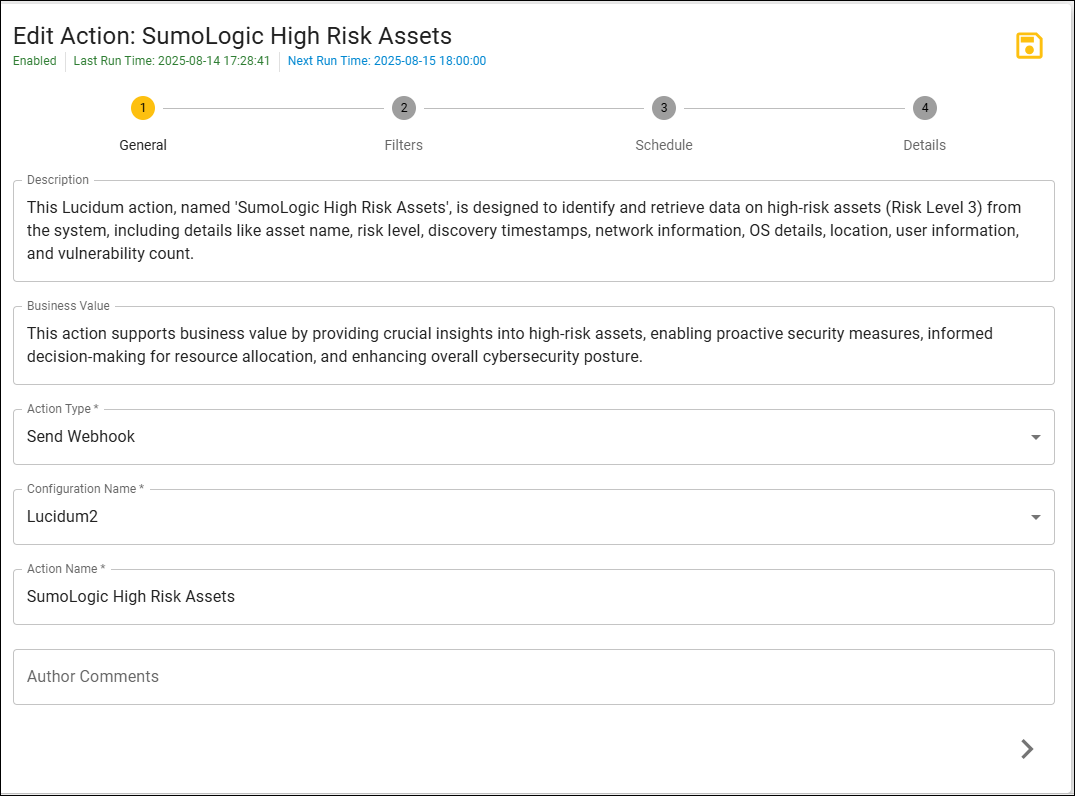Expand the Action Type dropdown arrow
This screenshot has width=1075, height=796.
1036,437
